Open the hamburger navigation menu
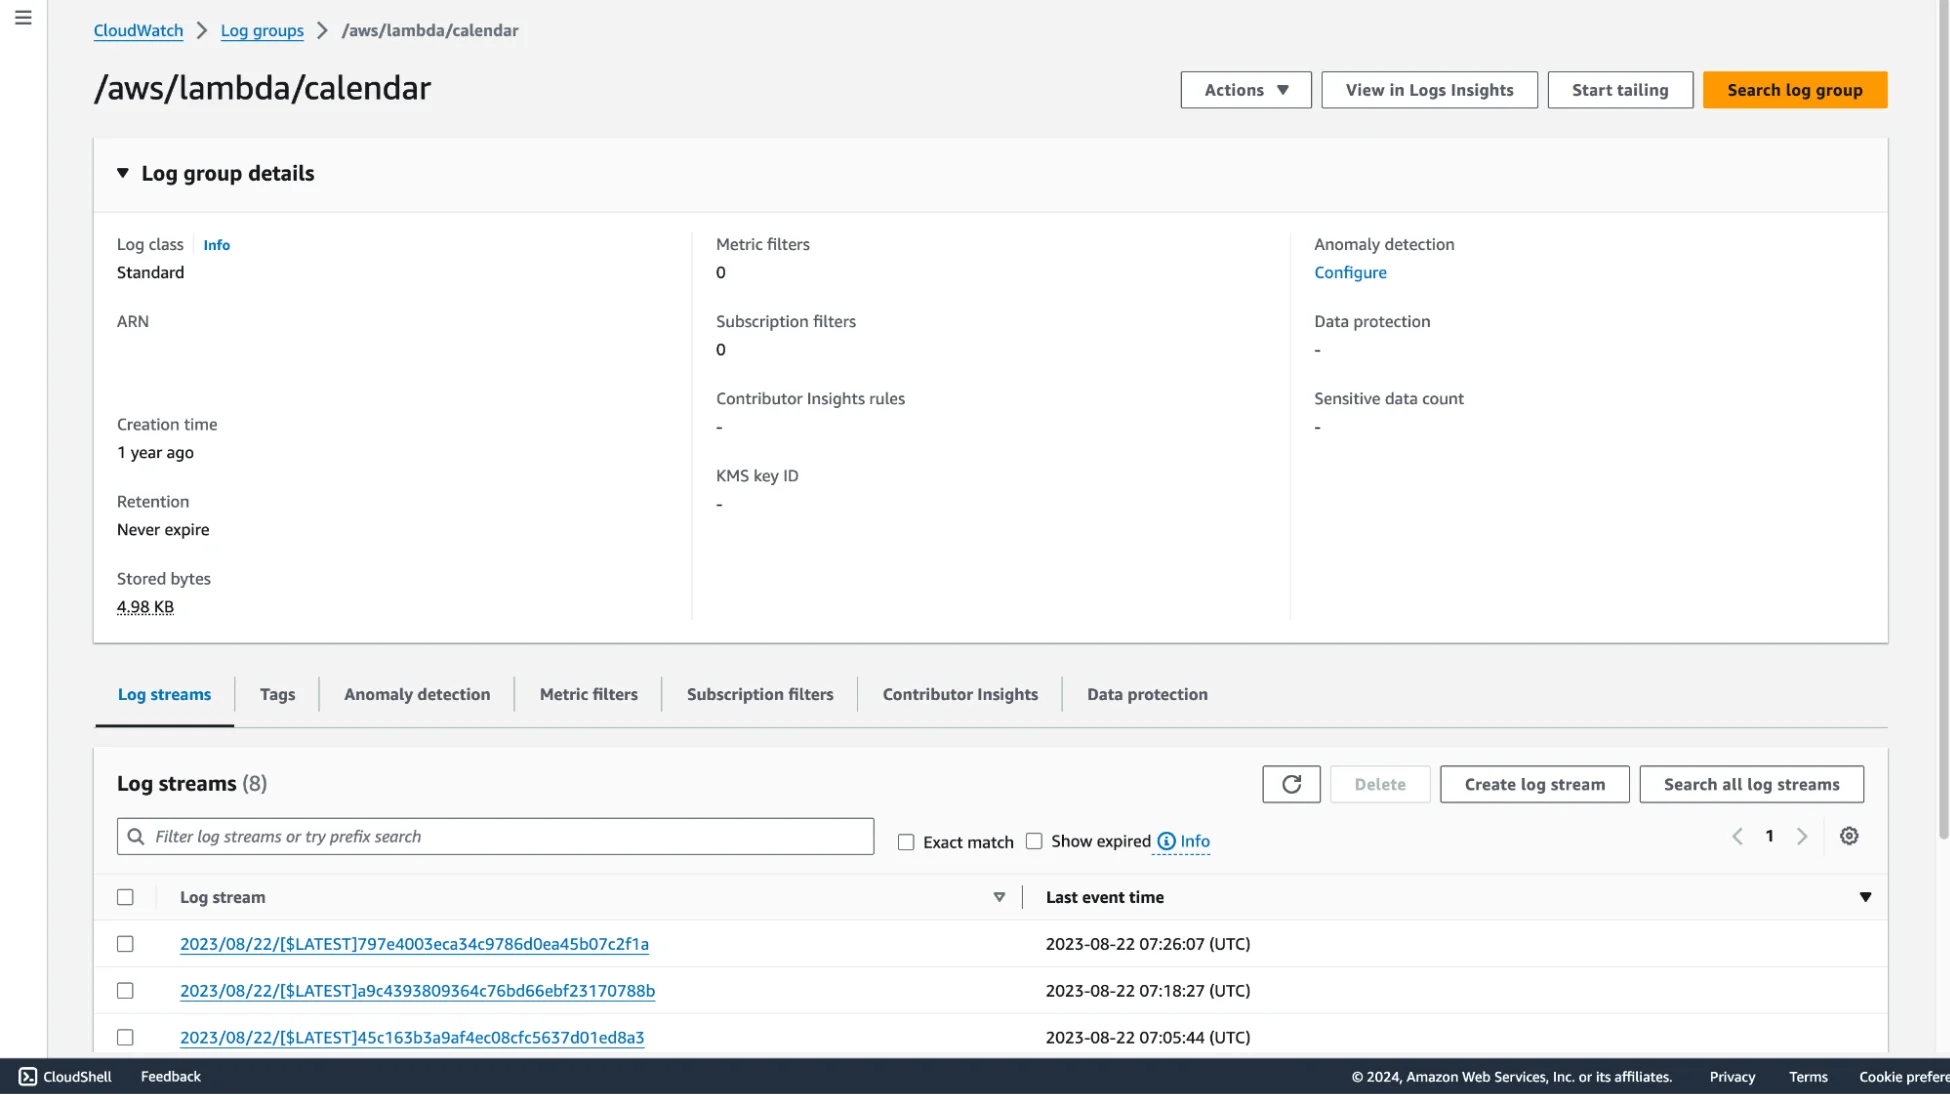Image resolution: width=1950 pixels, height=1095 pixels. pyautogui.click(x=23, y=18)
